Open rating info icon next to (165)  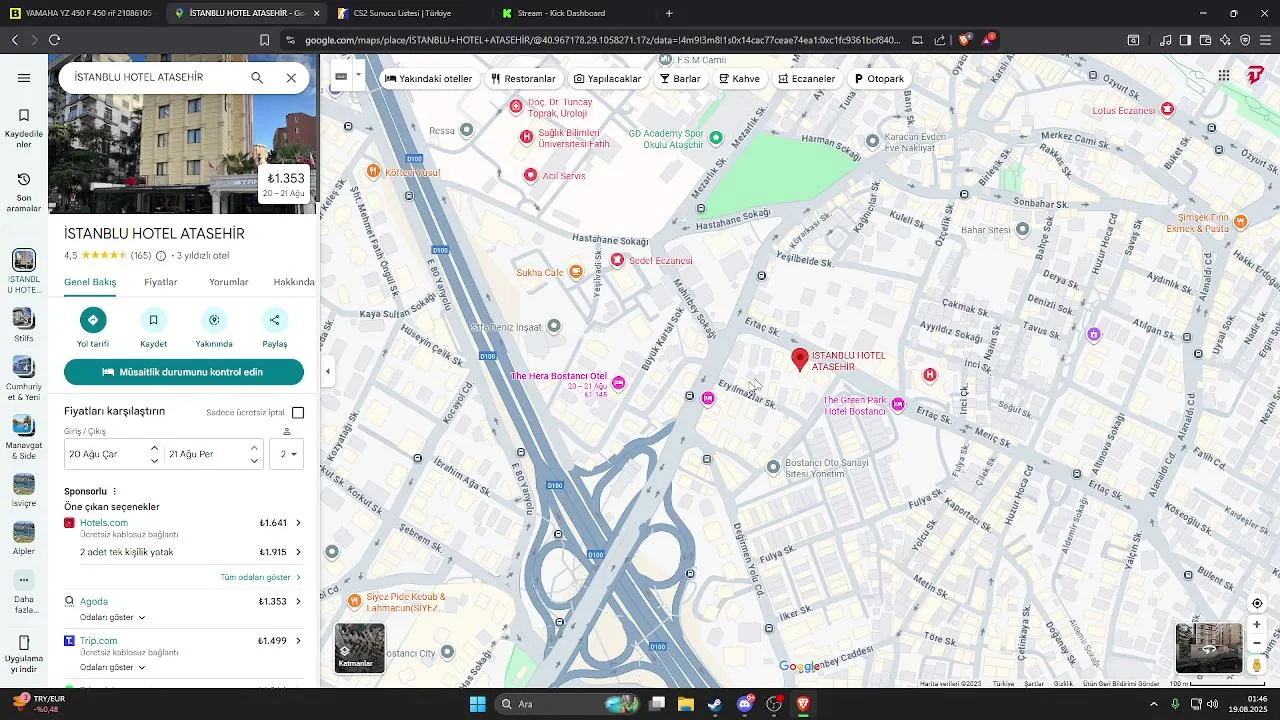161,256
